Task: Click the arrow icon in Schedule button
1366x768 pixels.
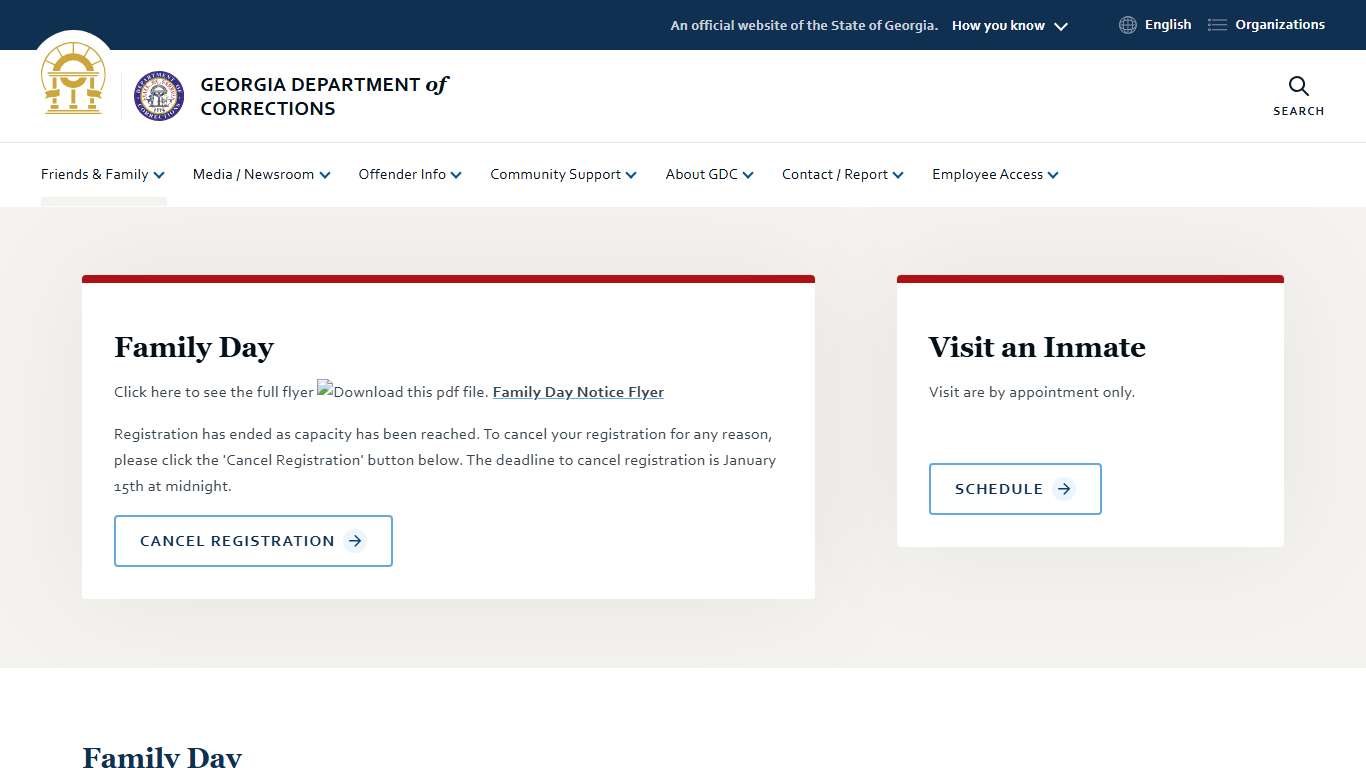Action: pos(1064,489)
